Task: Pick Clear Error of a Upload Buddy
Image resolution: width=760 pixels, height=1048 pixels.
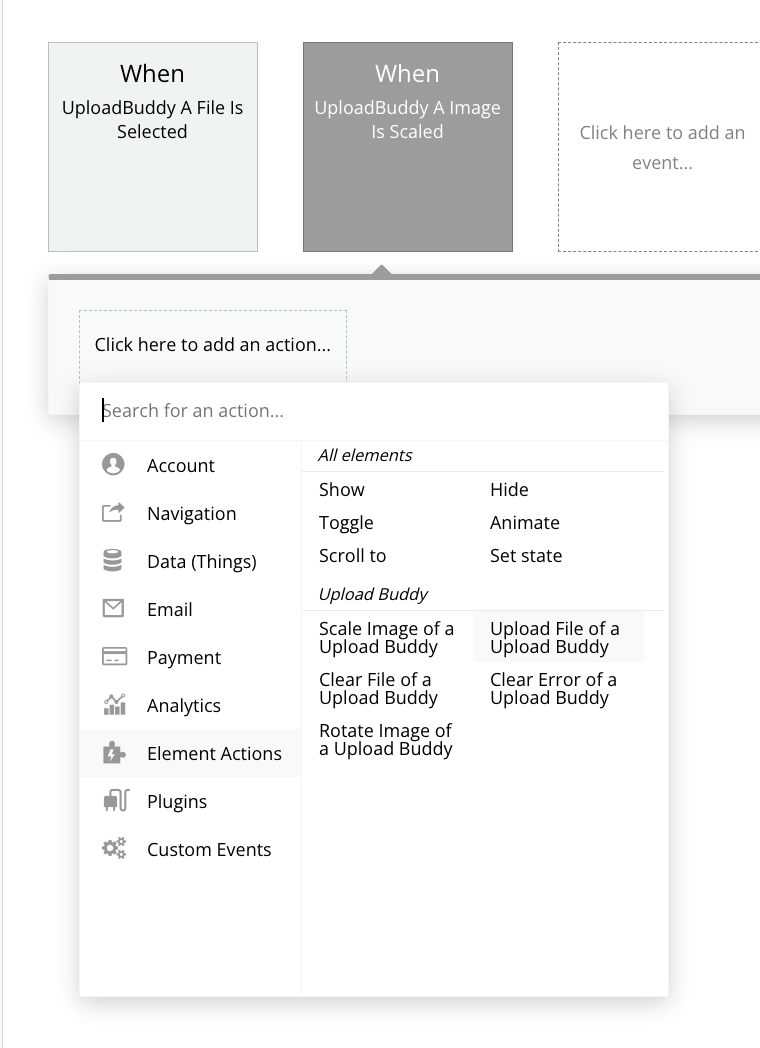Action: point(553,688)
